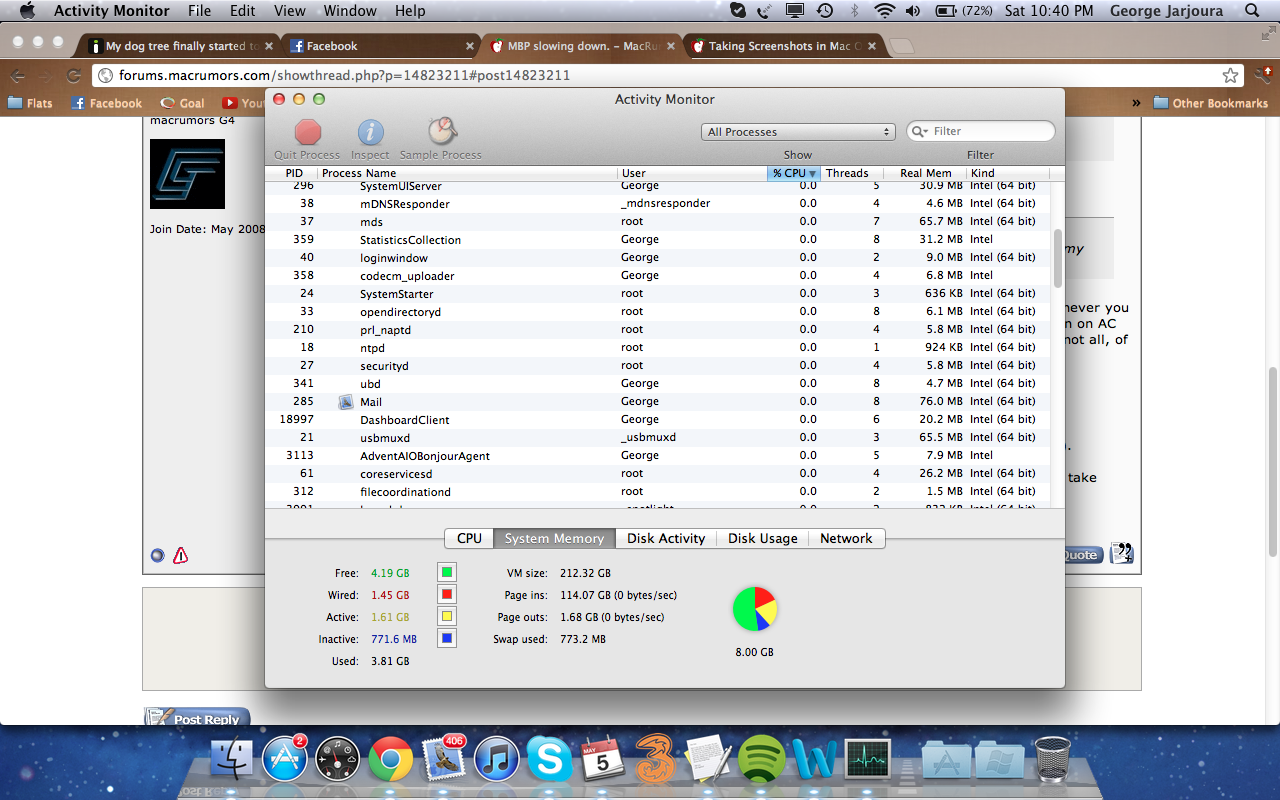Select the DashboardClient process row
The height and width of the screenshot is (800, 1280).
[657, 420]
